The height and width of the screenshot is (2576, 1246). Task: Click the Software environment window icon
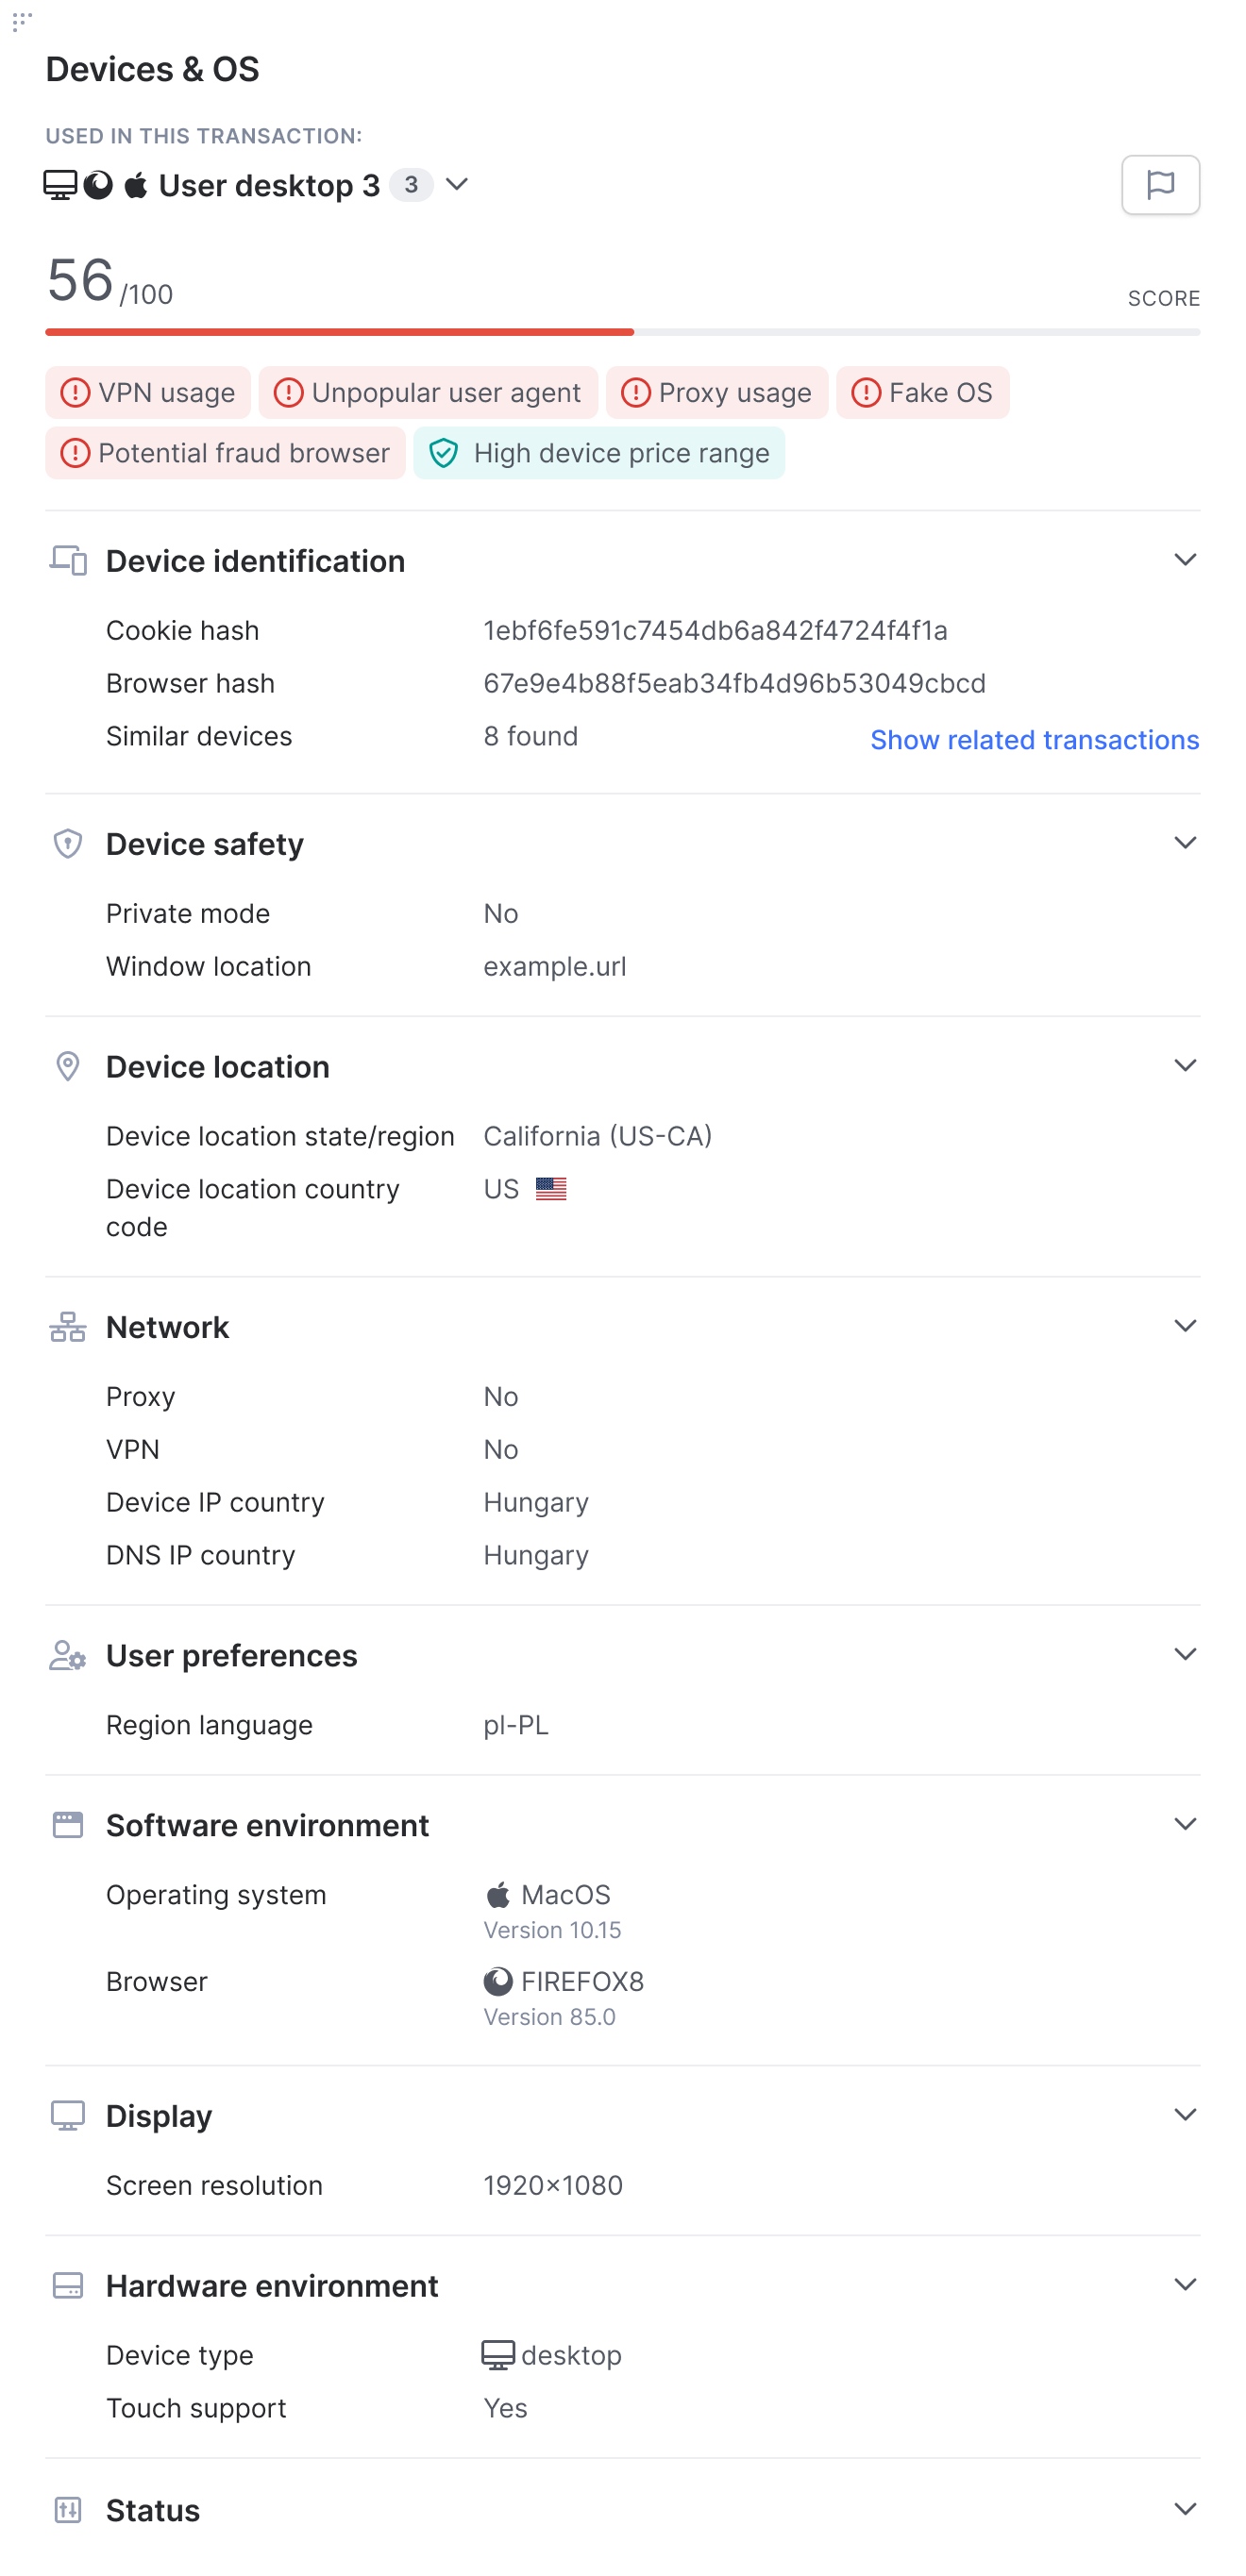(68, 1825)
